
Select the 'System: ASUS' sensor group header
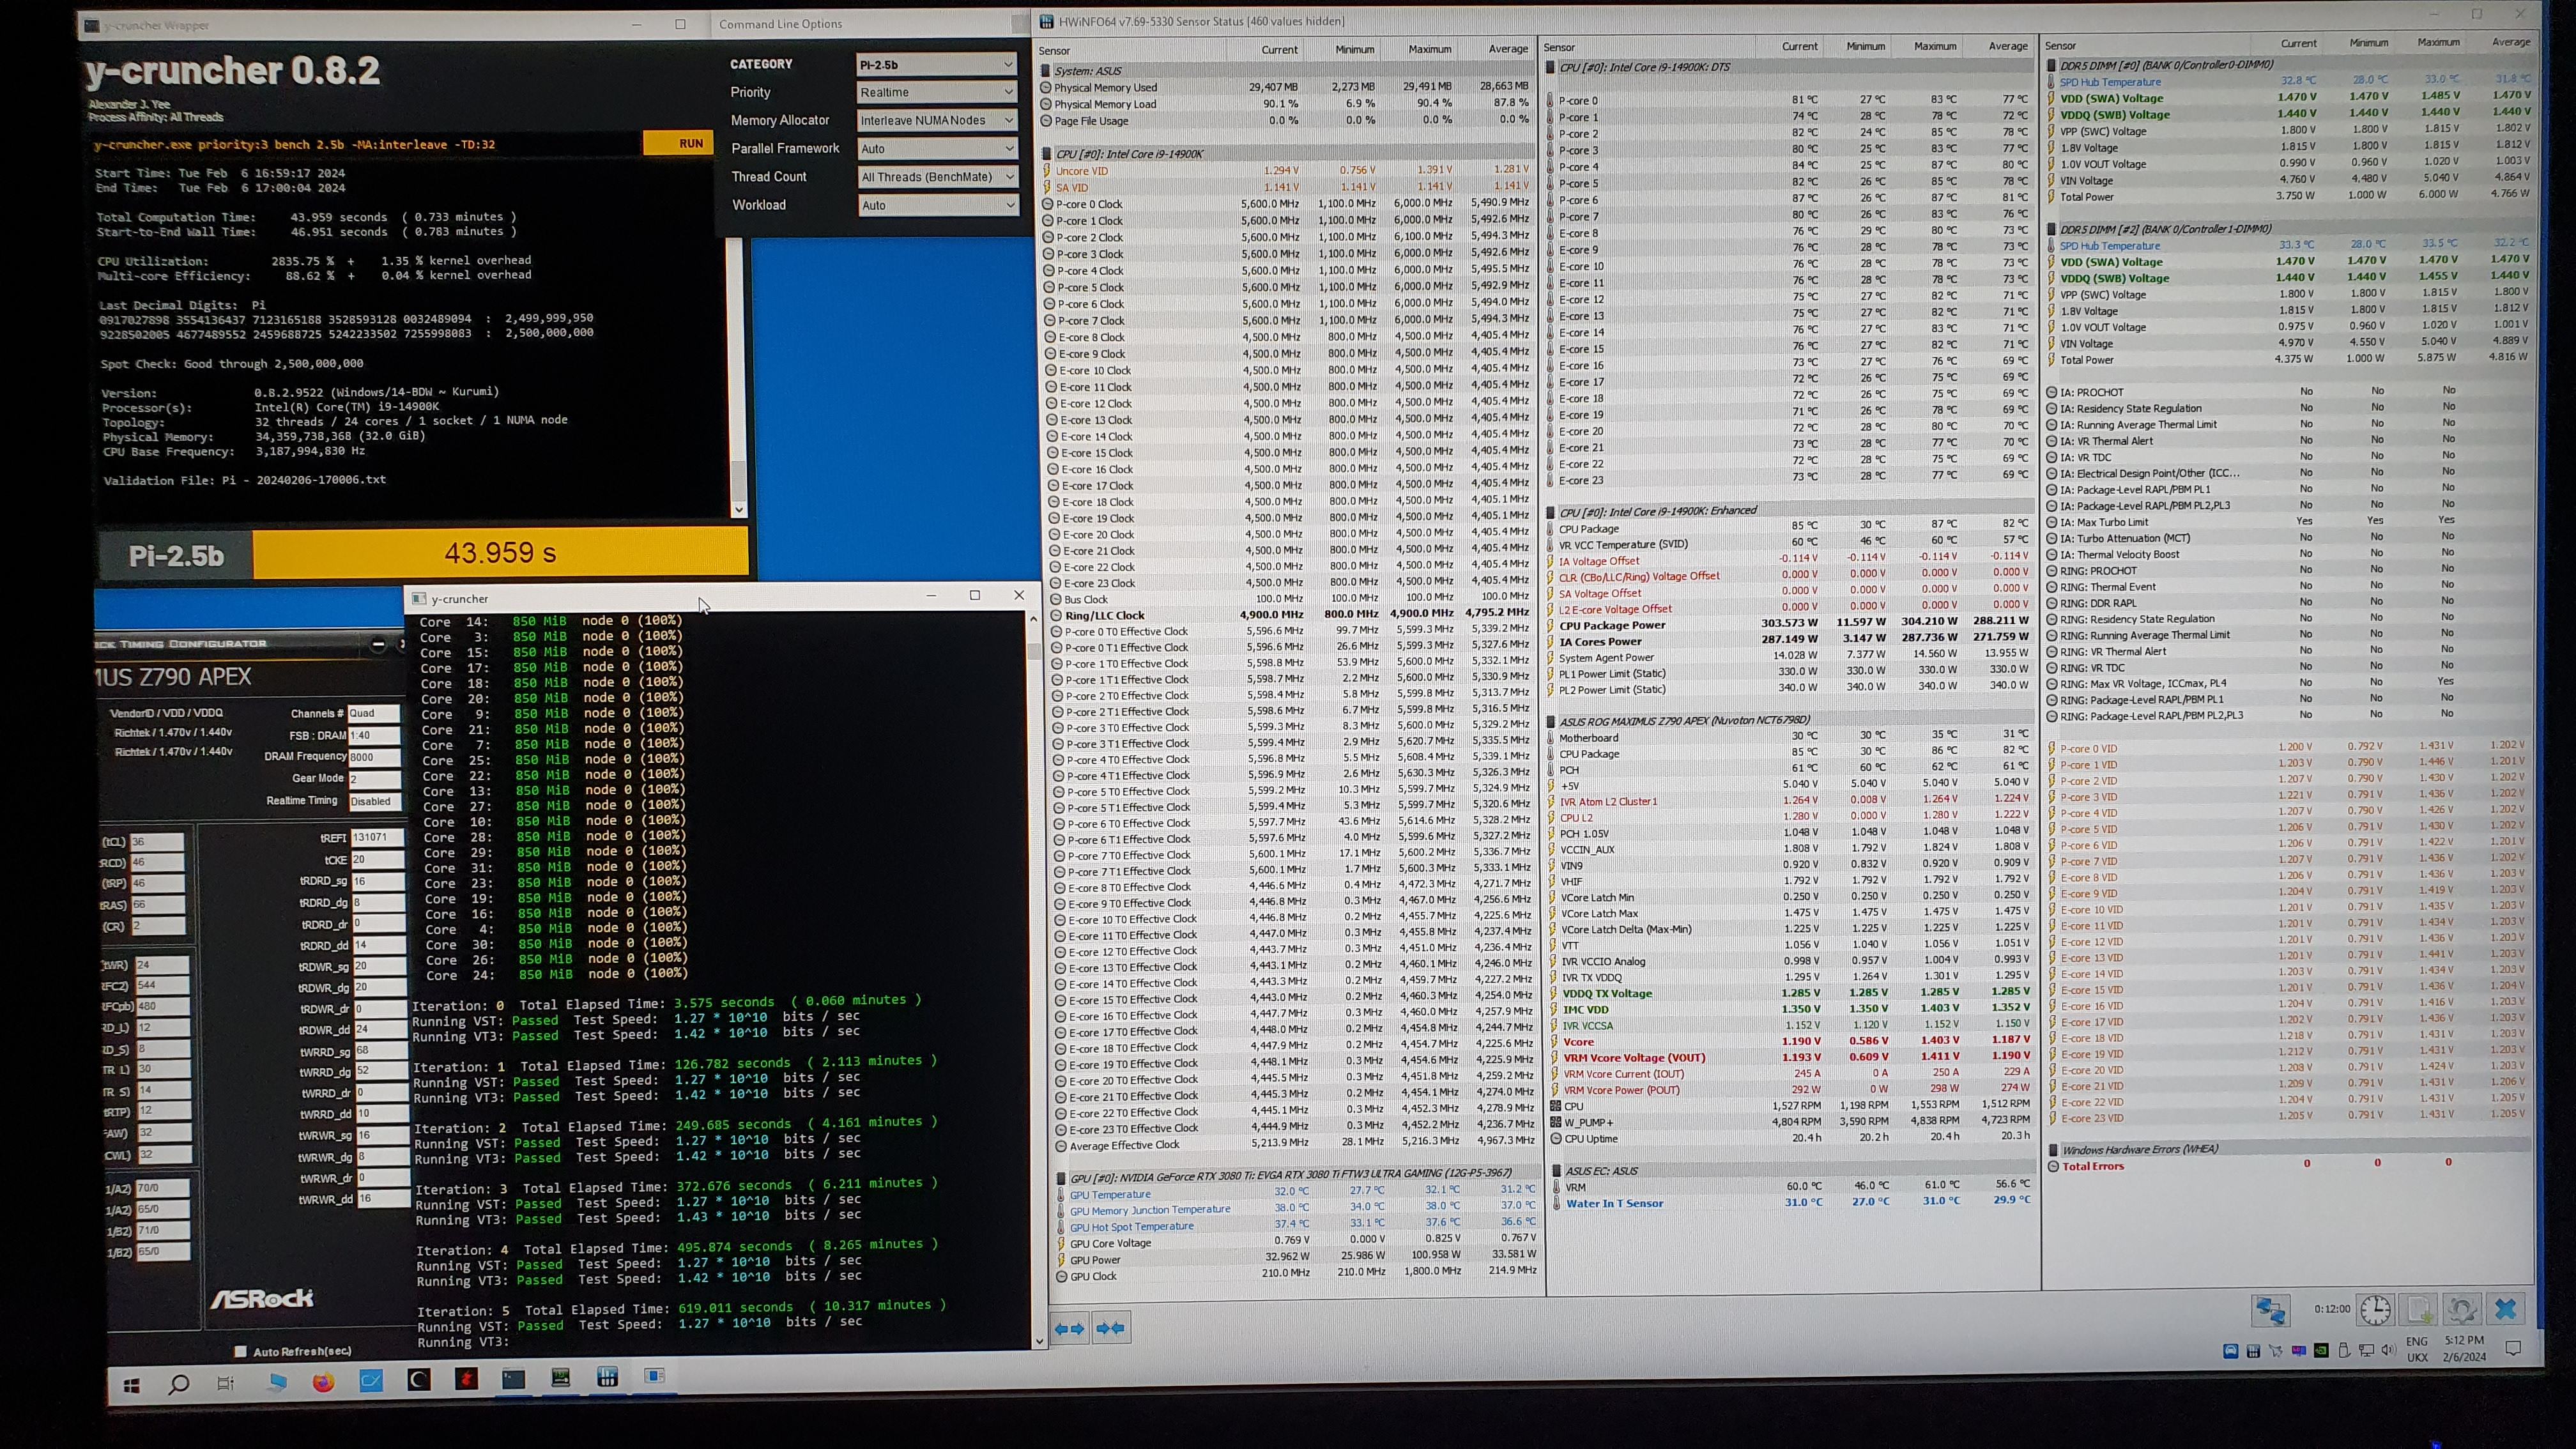pyautogui.click(x=1286, y=71)
